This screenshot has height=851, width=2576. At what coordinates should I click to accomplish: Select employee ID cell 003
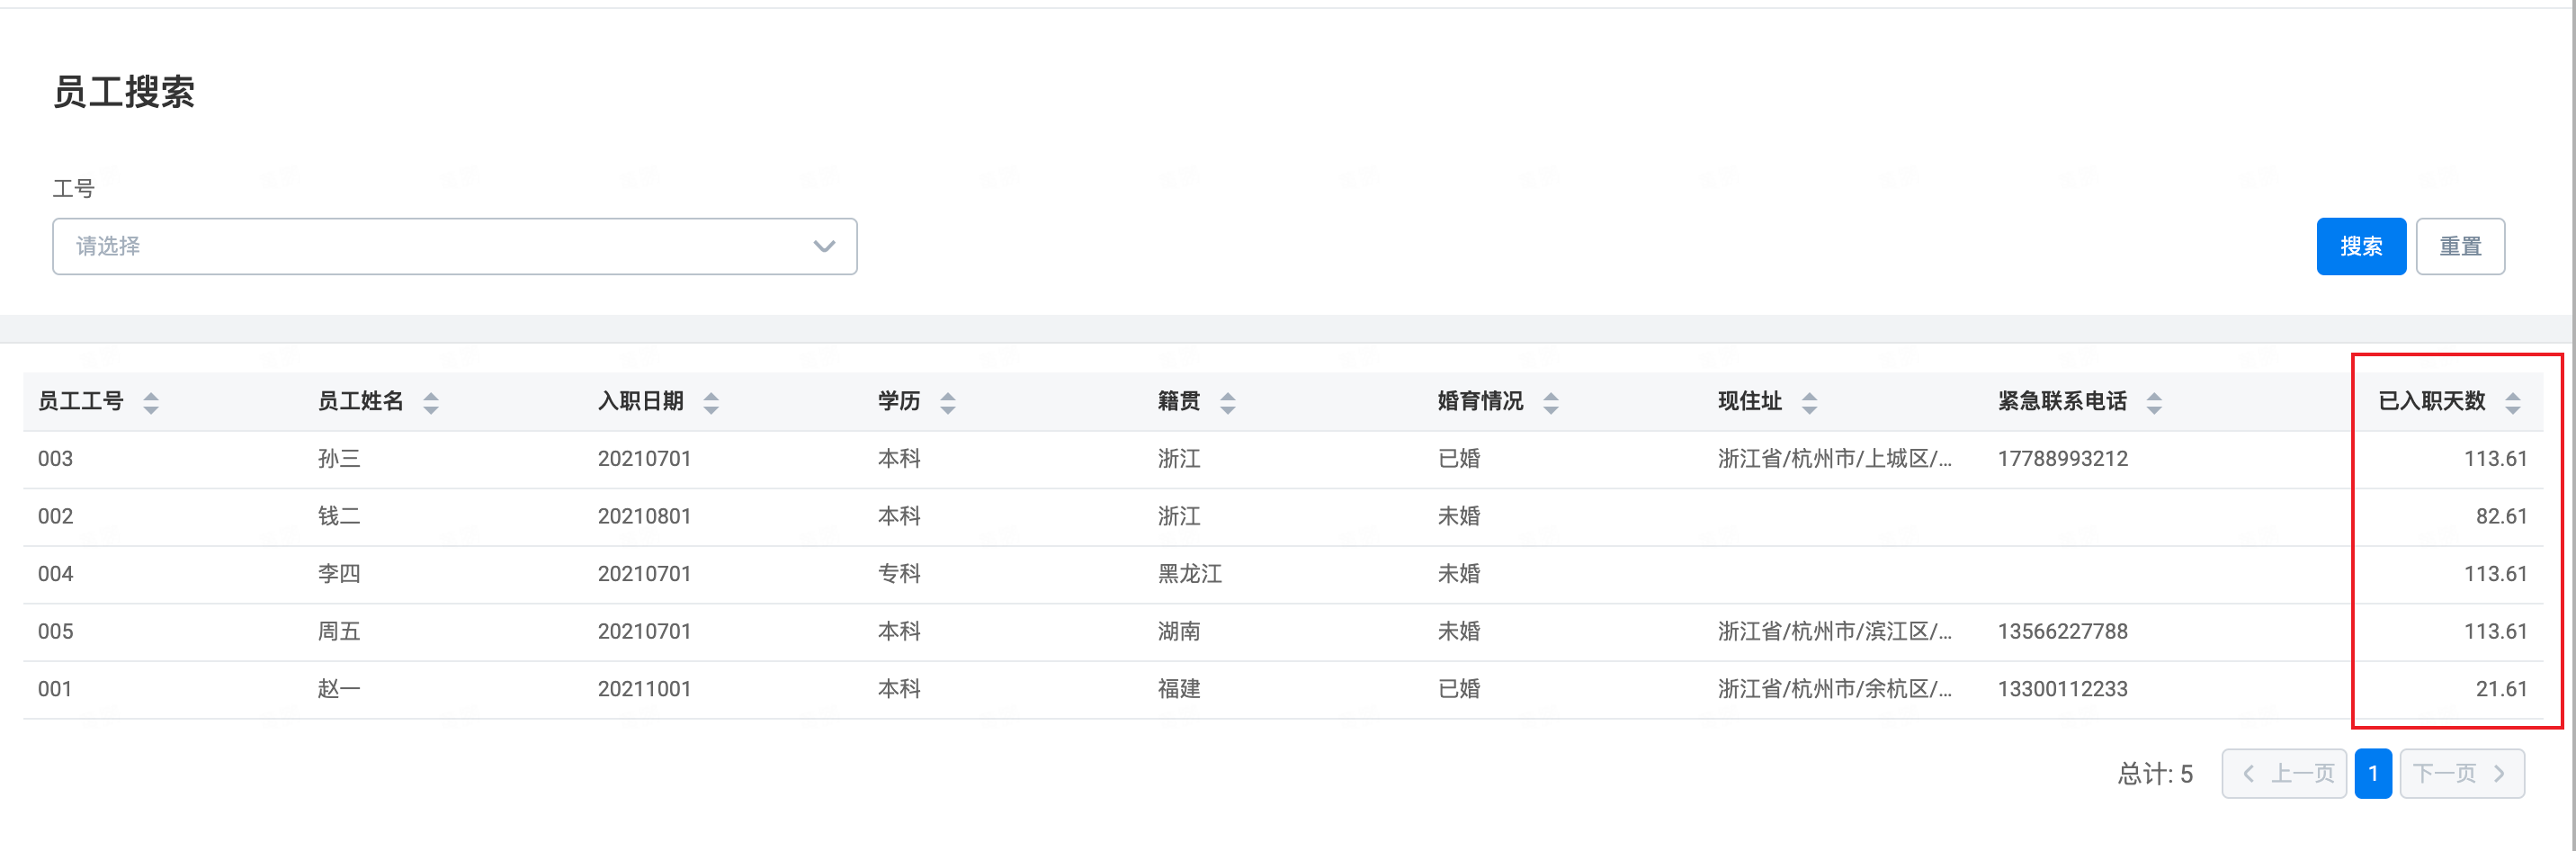pyautogui.click(x=55, y=459)
